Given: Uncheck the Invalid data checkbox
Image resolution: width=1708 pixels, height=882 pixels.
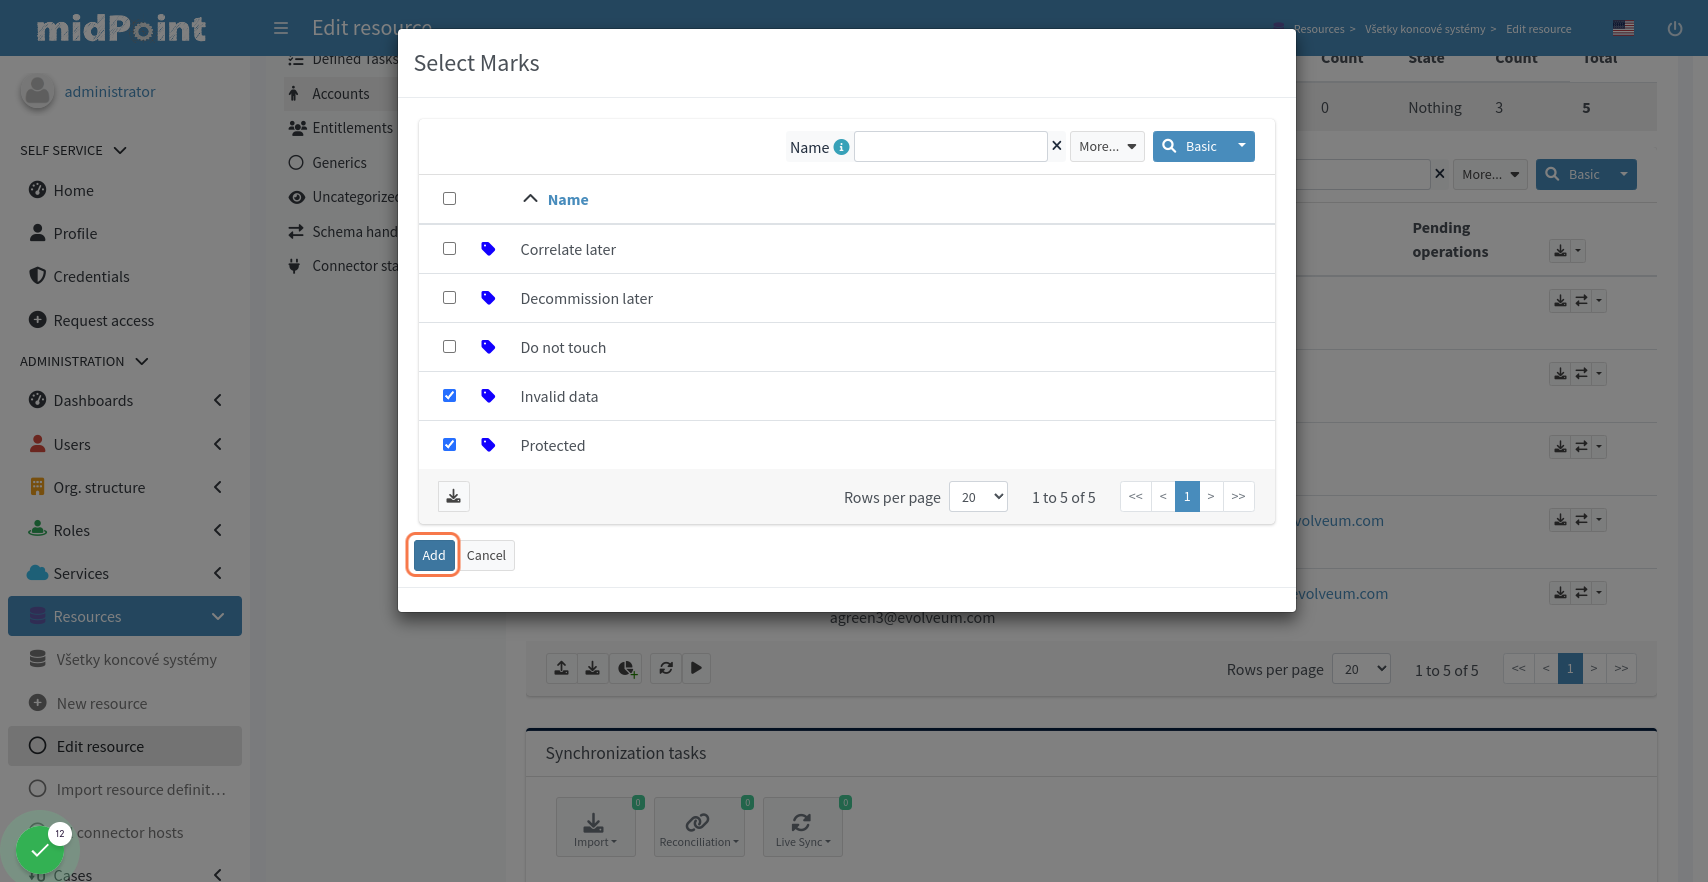Looking at the screenshot, I should point(449,396).
